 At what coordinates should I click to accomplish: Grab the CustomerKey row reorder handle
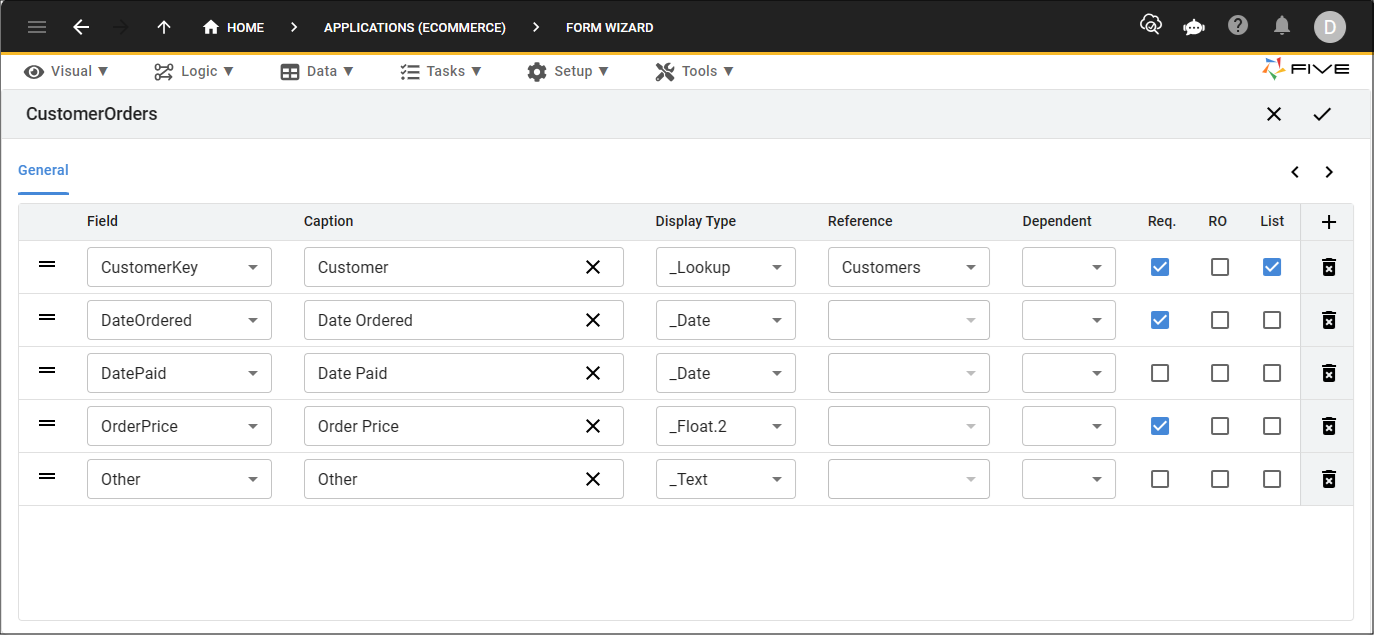click(47, 264)
